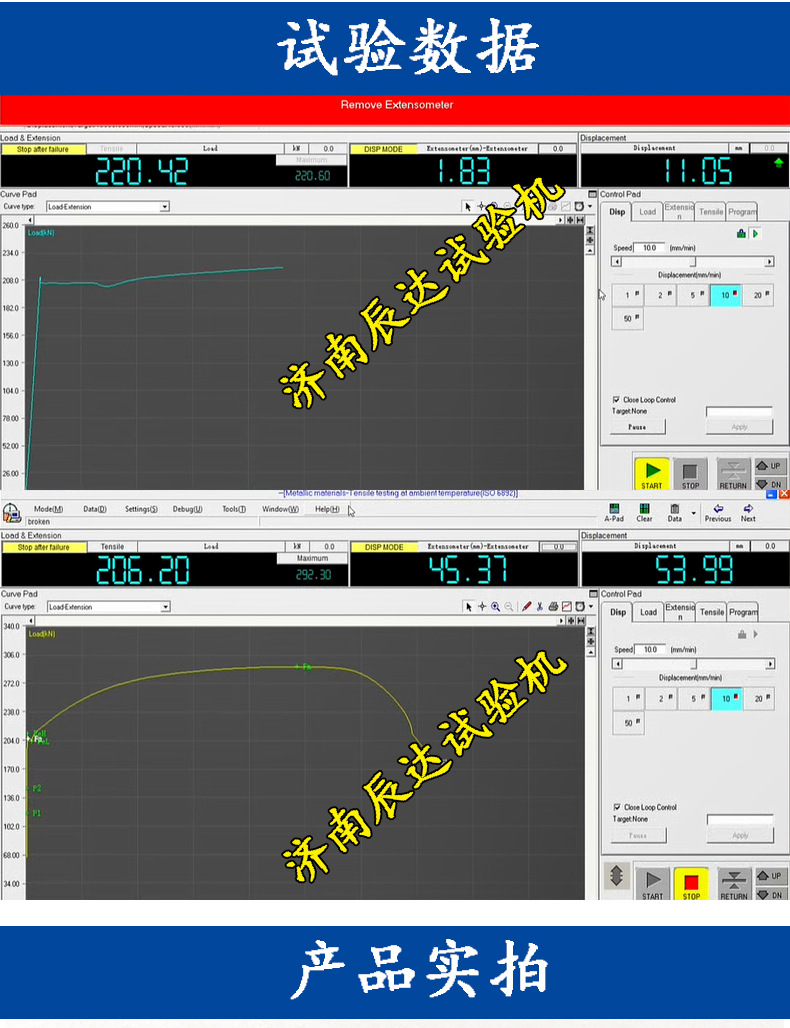Select crosshair tool in lower Curve Pad

click(482, 607)
